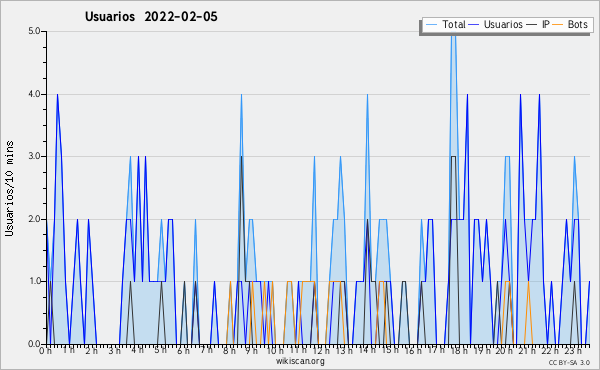600x370 pixels.
Task: Click the x-axis label '2 h'
Action: pyautogui.click(x=91, y=351)
